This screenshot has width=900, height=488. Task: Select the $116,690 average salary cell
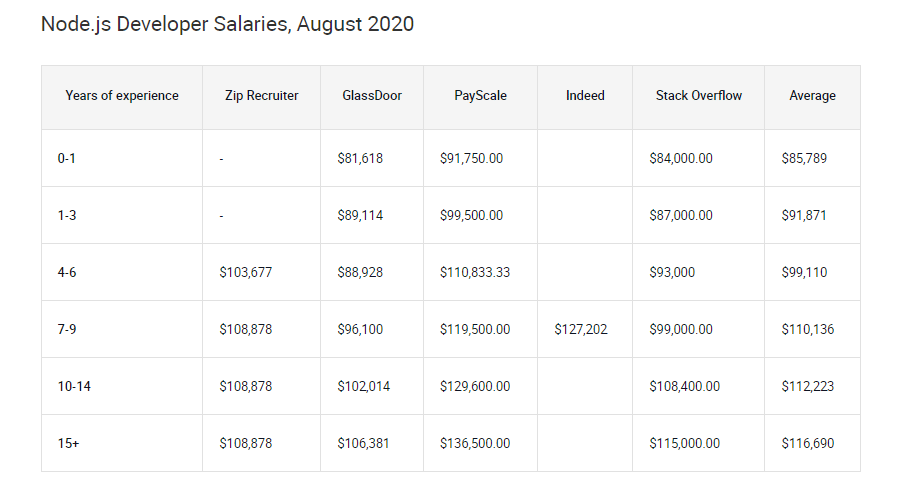click(x=807, y=443)
